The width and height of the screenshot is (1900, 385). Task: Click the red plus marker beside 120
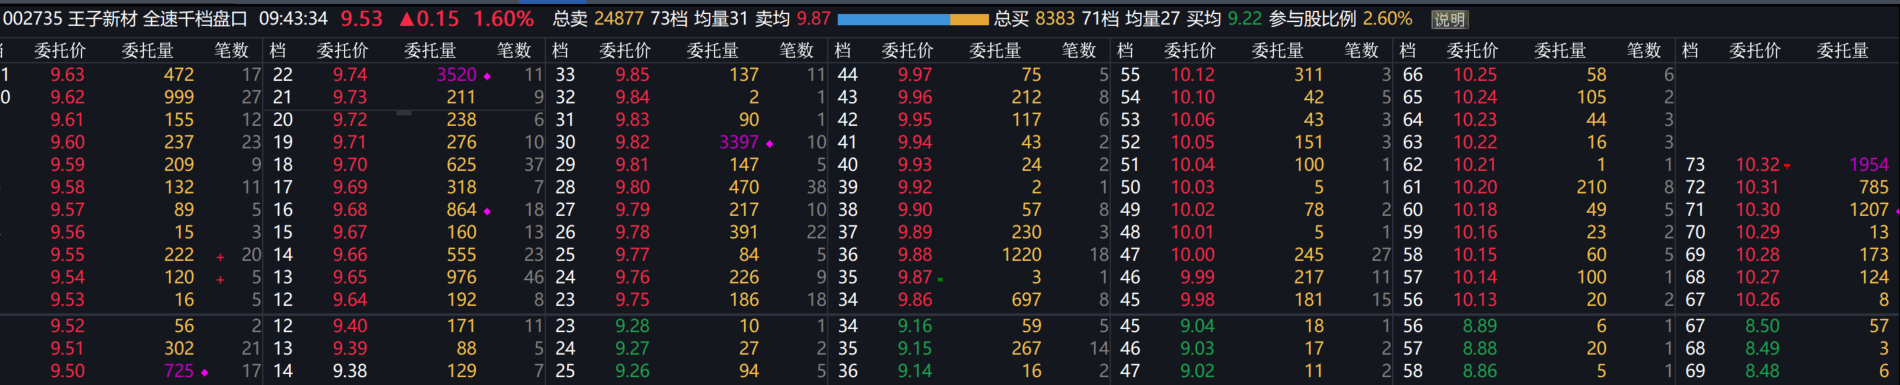[220, 279]
